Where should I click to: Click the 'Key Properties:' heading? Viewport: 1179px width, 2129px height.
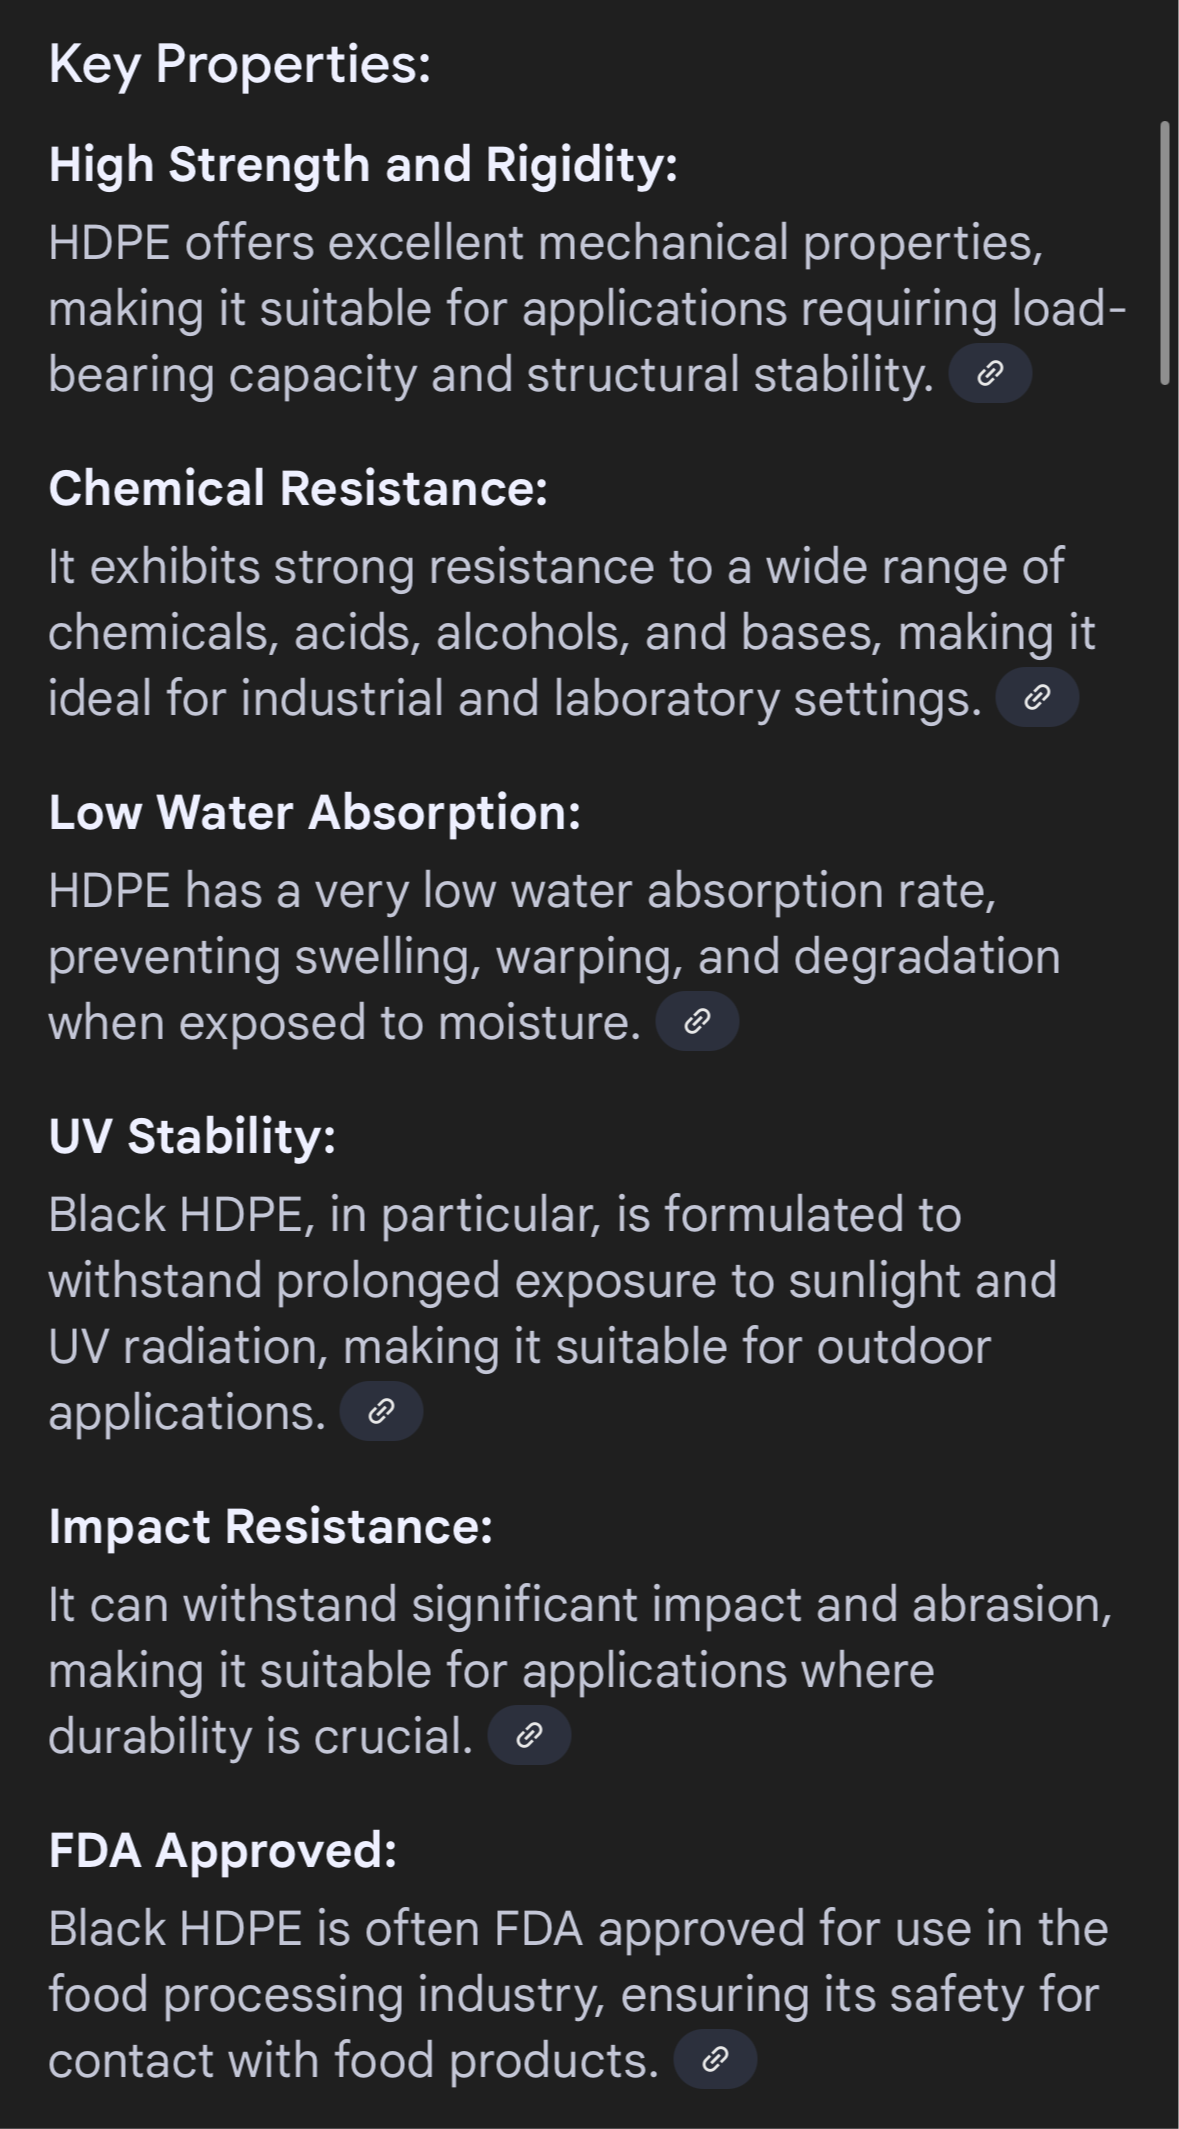point(240,65)
